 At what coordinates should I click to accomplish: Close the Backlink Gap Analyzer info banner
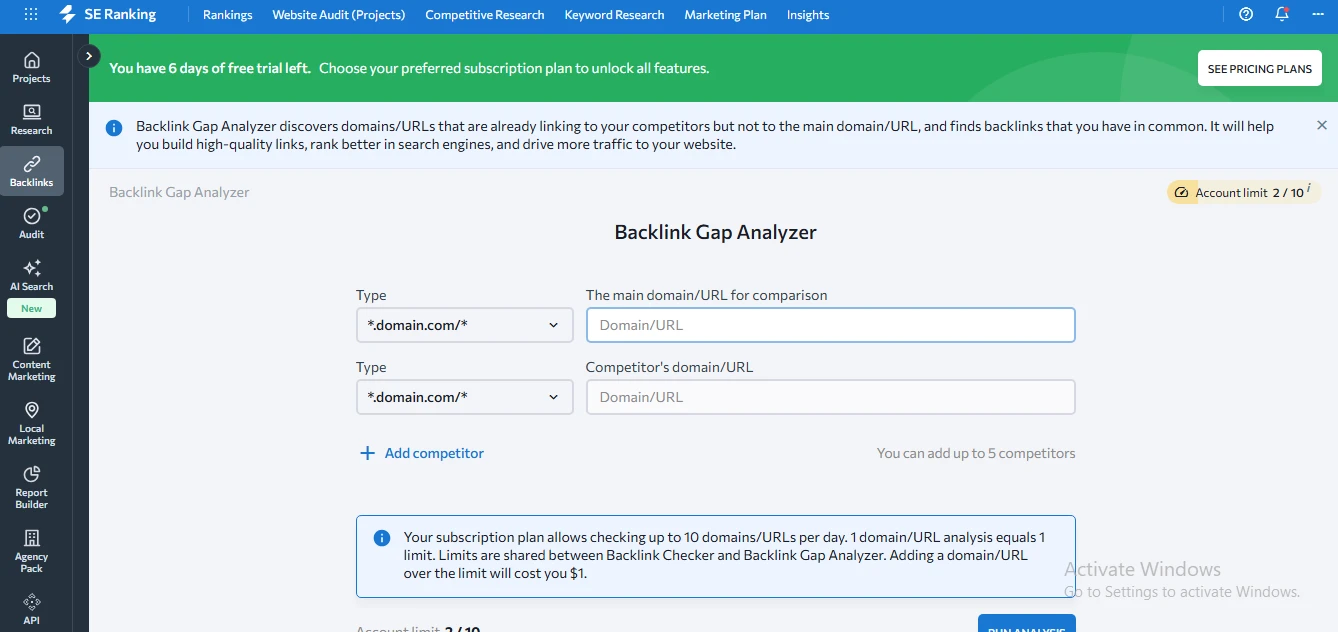pos(1322,126)
